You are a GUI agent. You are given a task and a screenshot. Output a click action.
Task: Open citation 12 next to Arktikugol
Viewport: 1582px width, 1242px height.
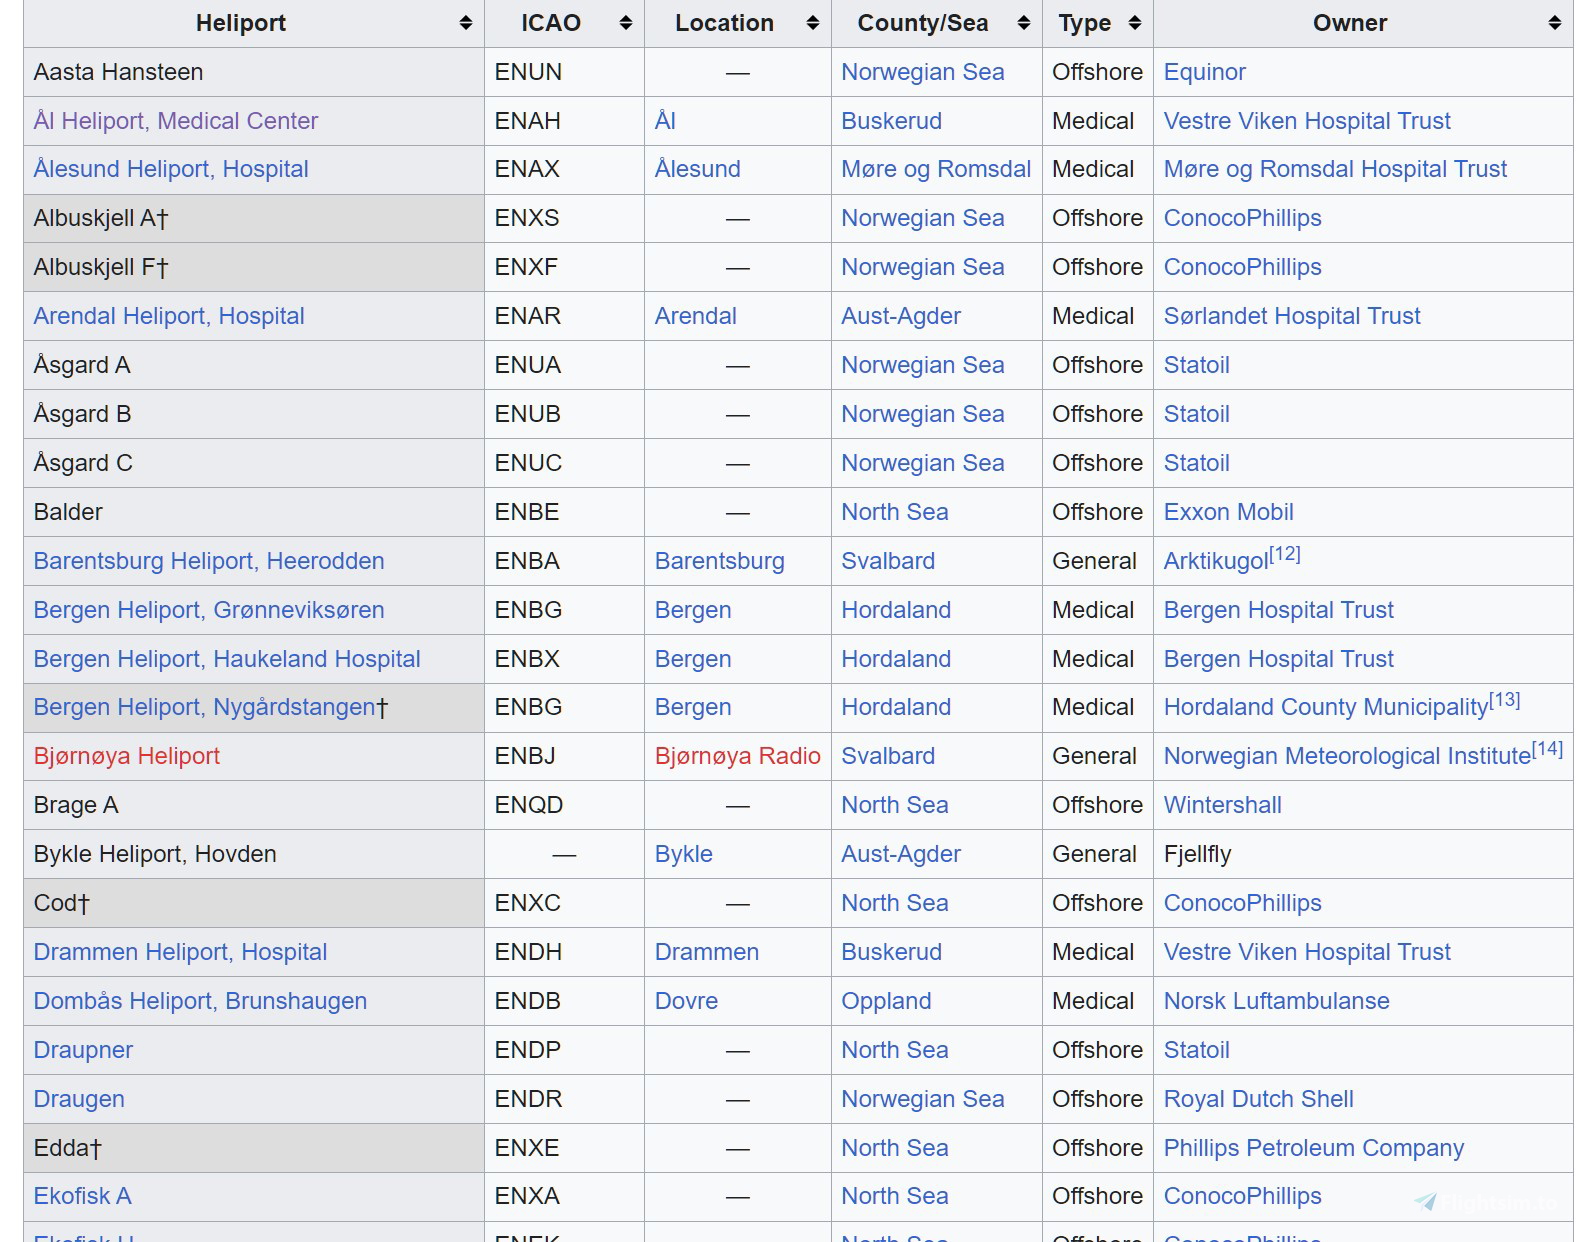click(x=1285, y=554)
